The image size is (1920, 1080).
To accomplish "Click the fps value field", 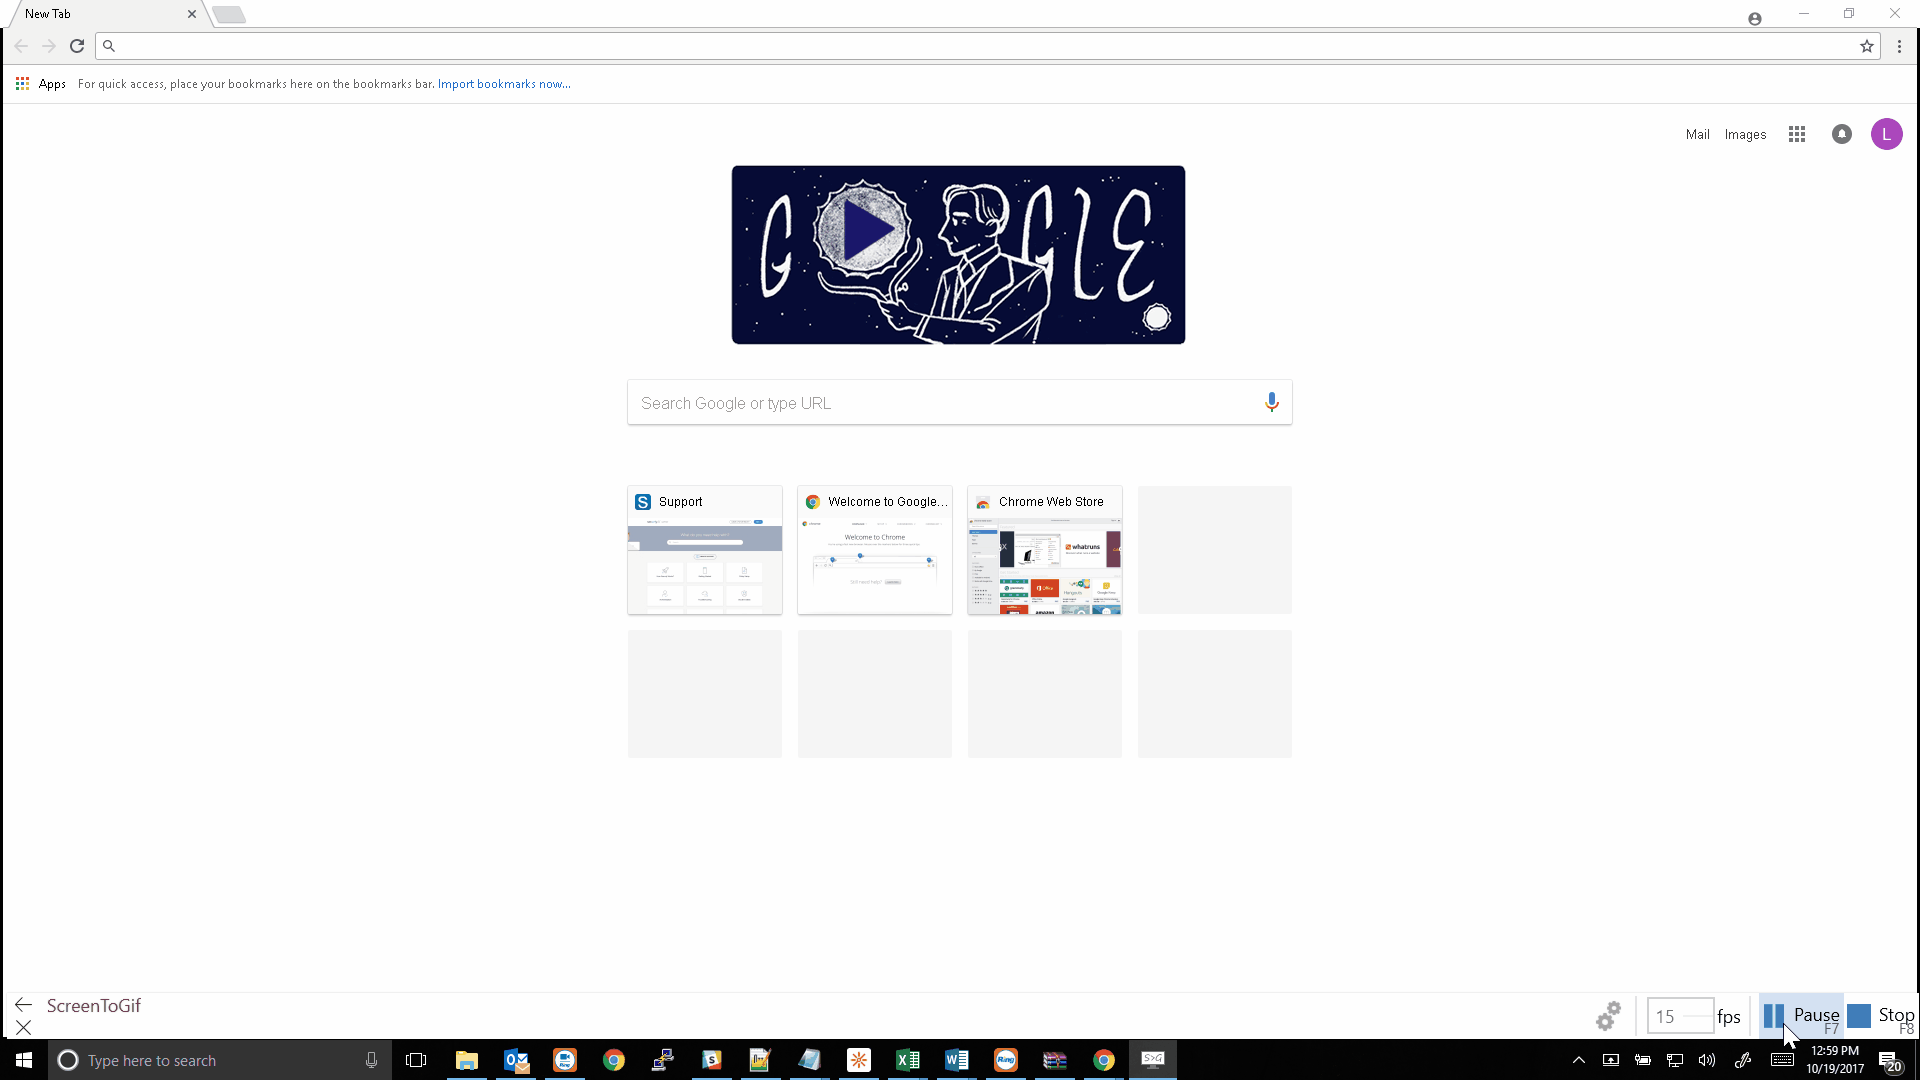I will click(1680, 1016).
